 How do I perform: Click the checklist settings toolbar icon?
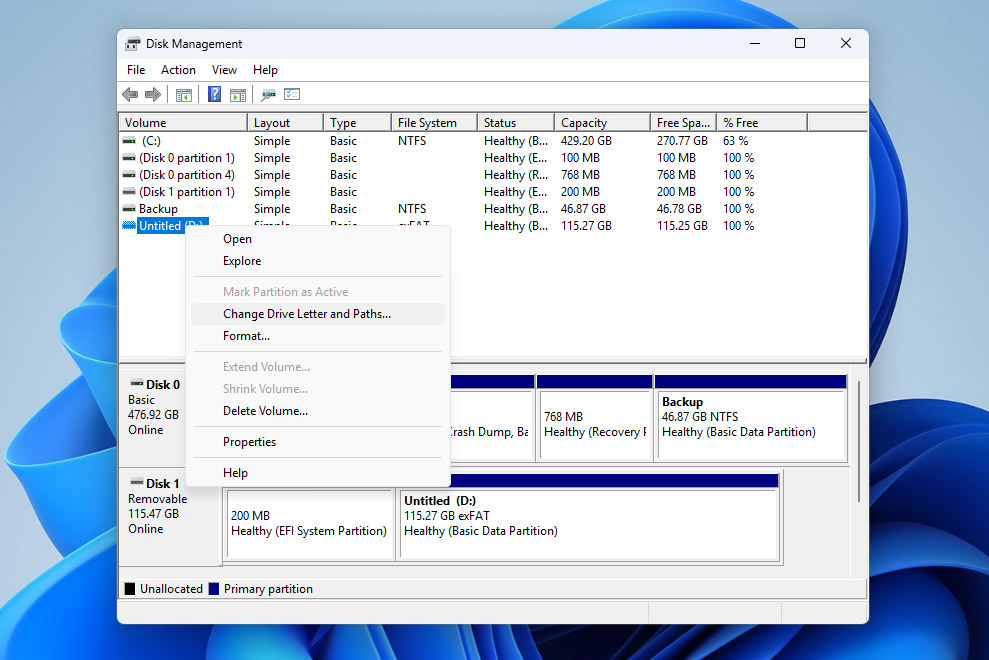click(x=292, y=95)
